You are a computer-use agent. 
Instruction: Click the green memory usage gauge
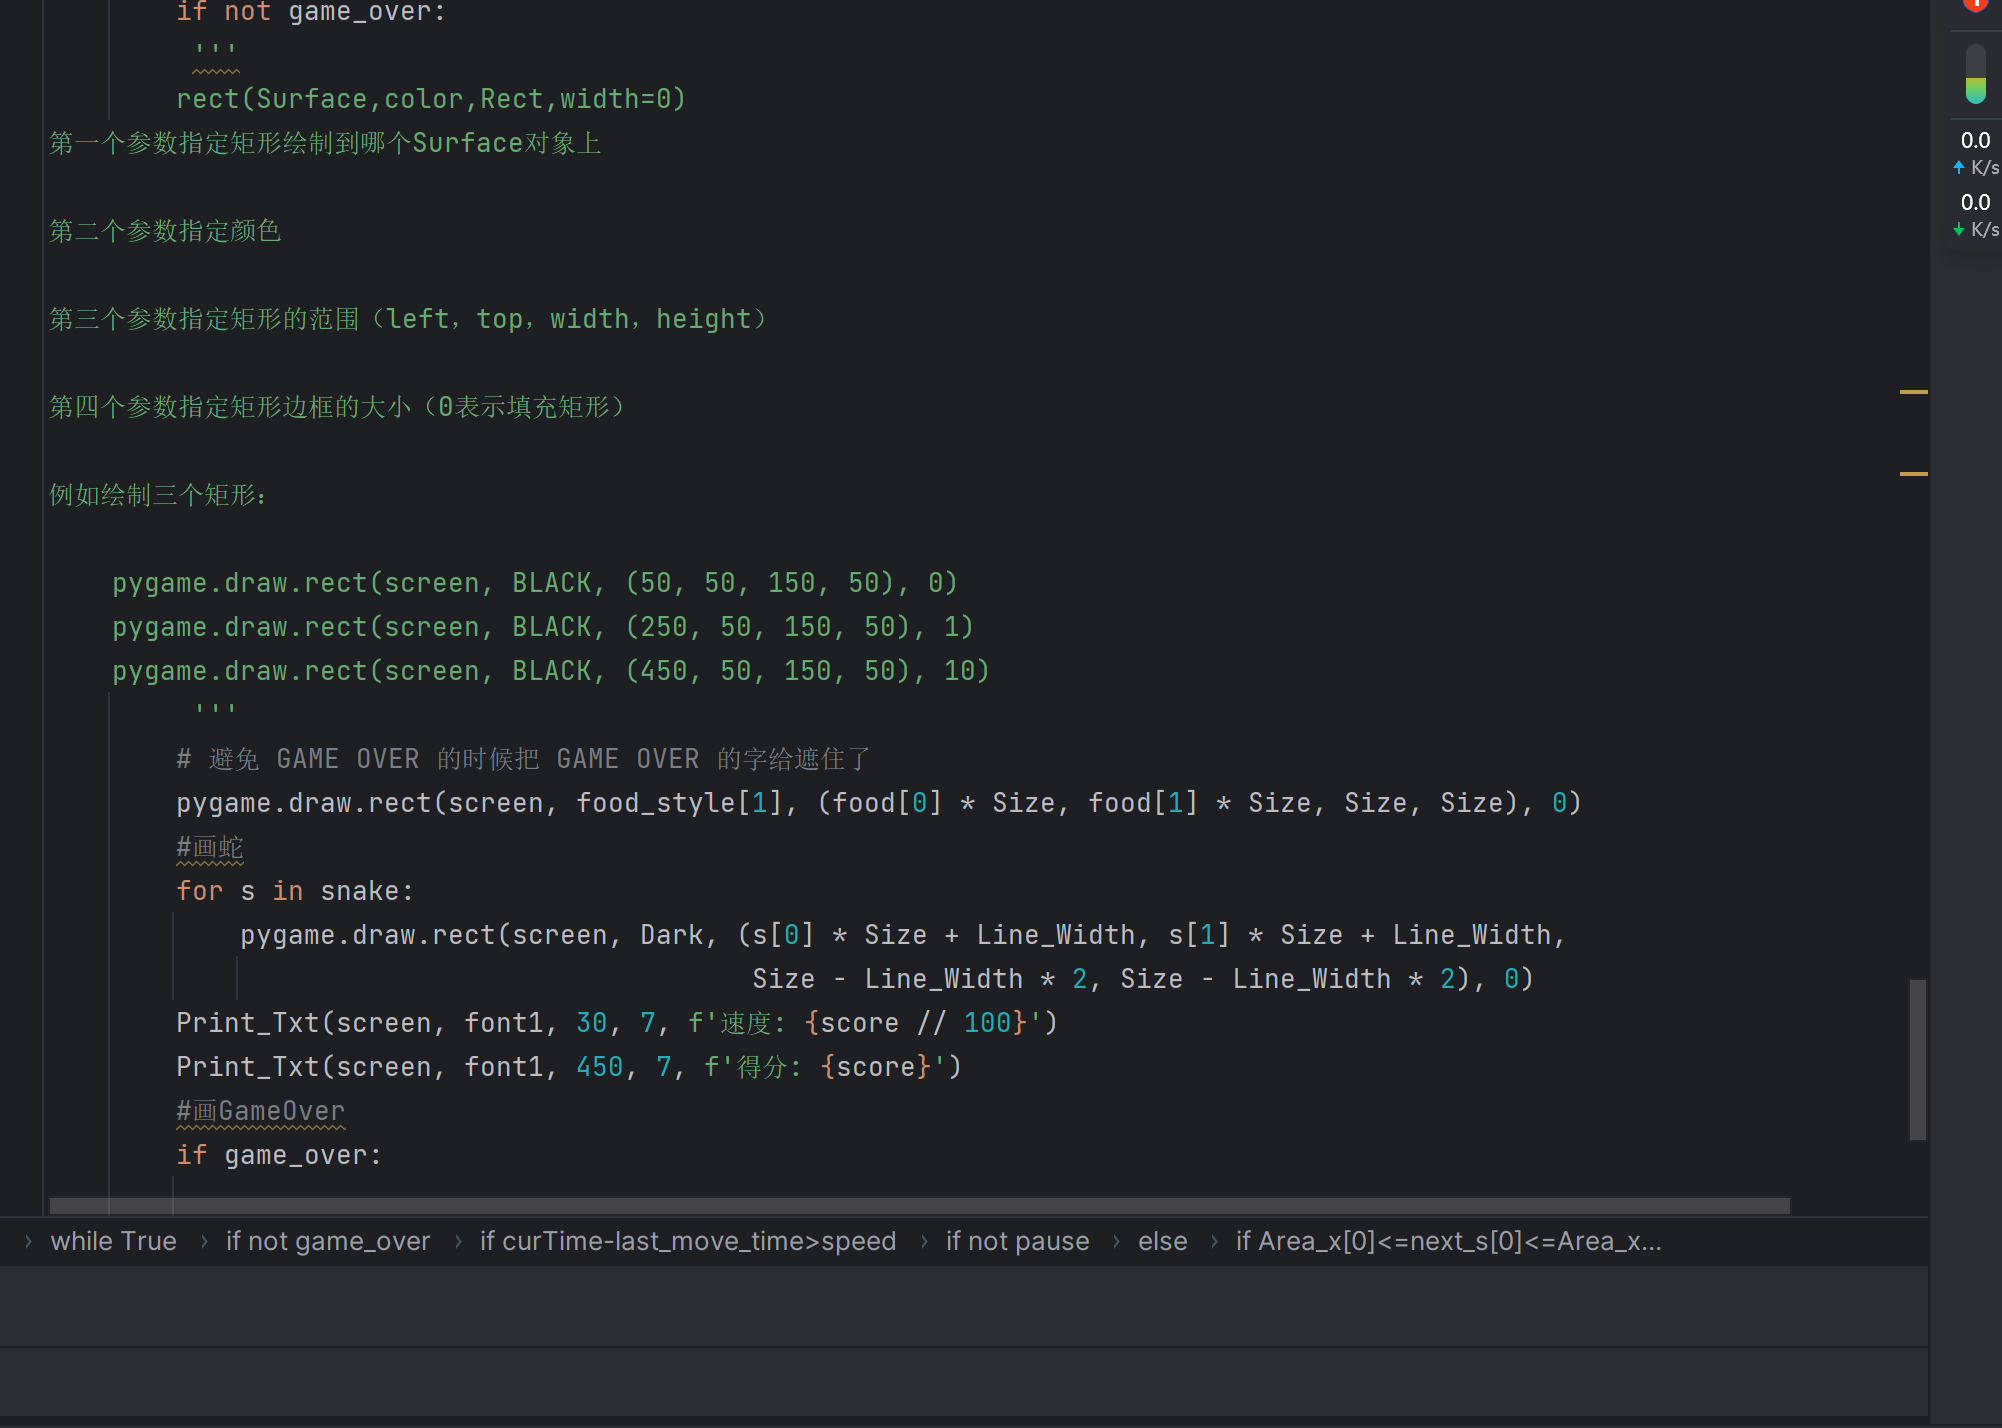(1975, 74)
